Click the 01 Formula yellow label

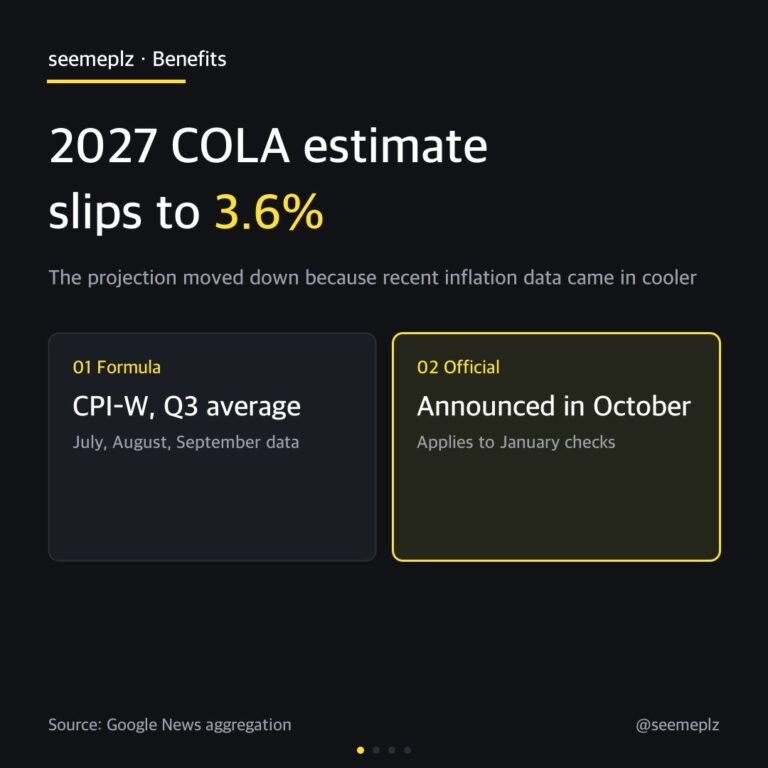click(x=117, y=367)
